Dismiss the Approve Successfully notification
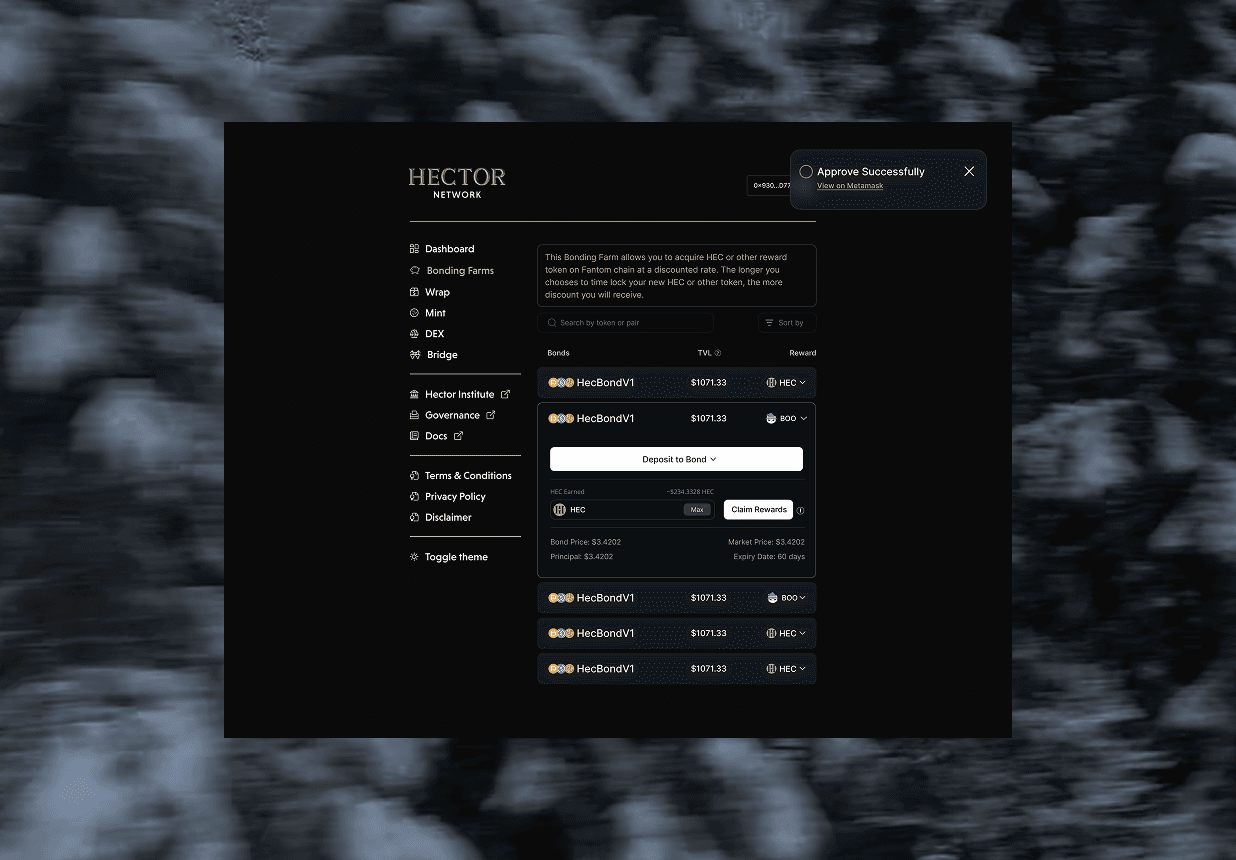The width and height of the screenshot is (1236, 860). click(x=969, y=172)
